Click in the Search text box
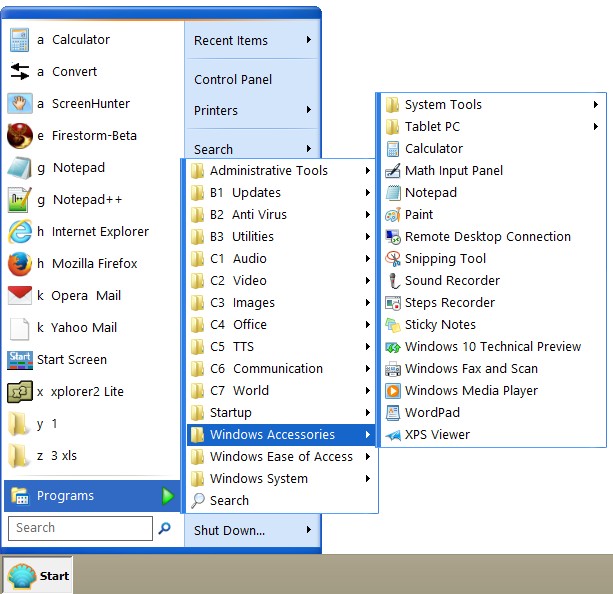This screenshot has width=613, height=594. [x=80, y=528]
